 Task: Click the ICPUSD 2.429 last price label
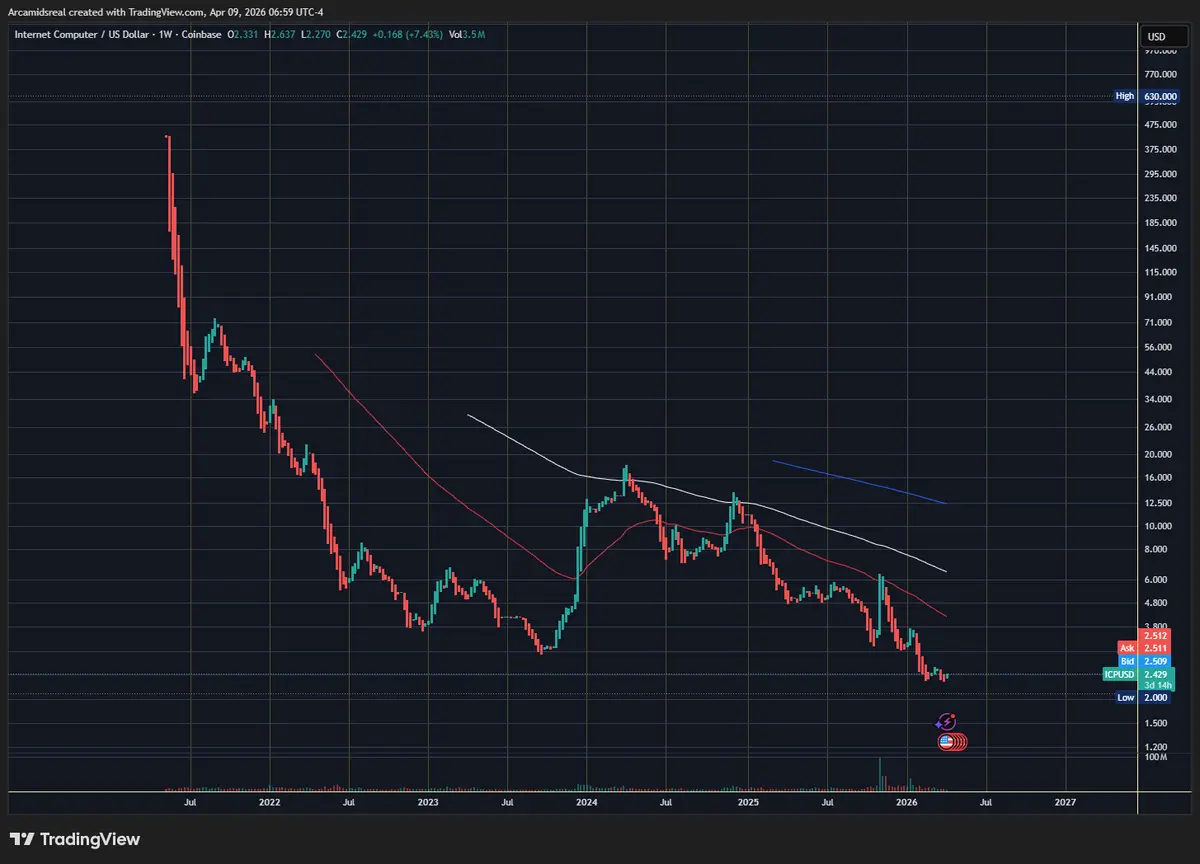point(1139,675)
